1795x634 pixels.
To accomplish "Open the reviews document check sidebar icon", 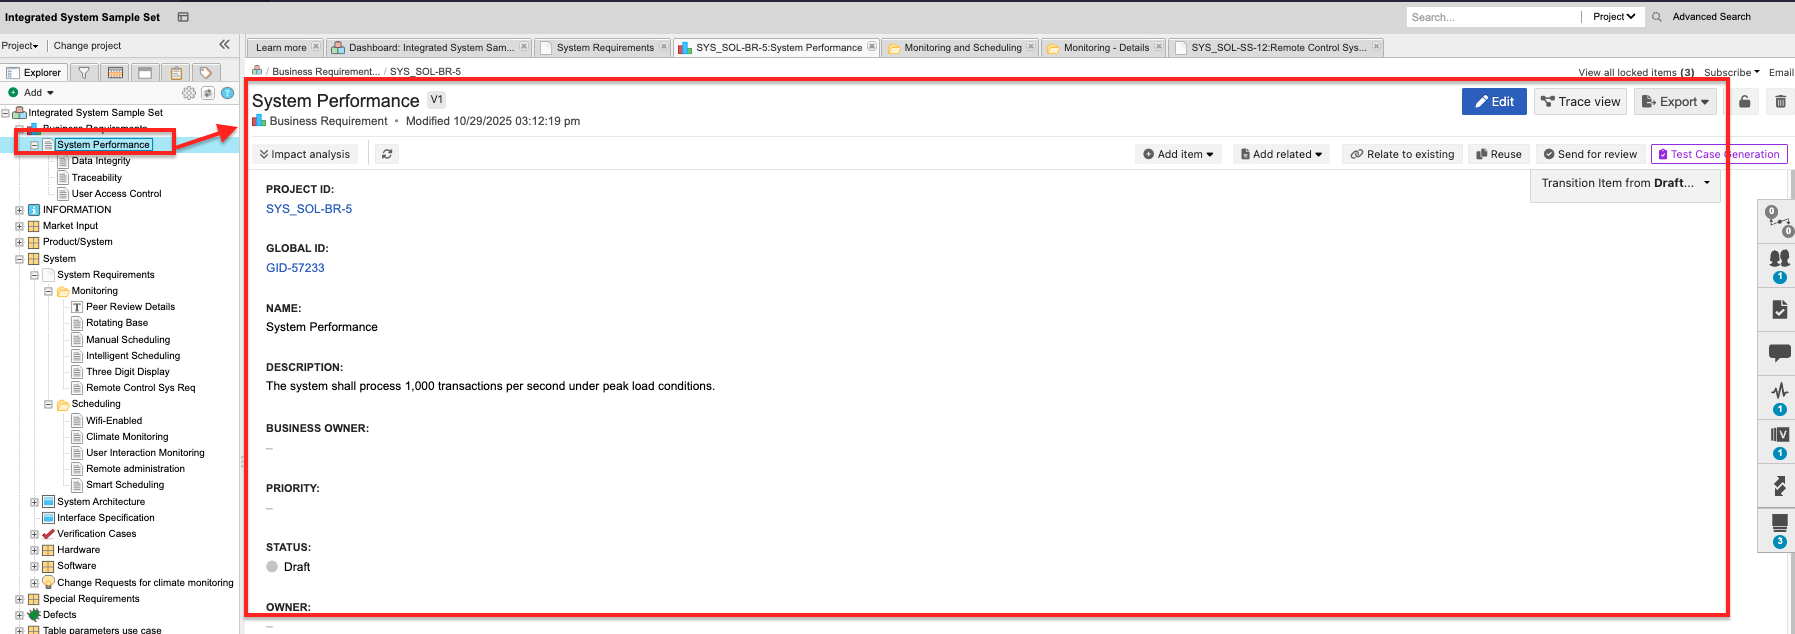I will coord(1778,309).
